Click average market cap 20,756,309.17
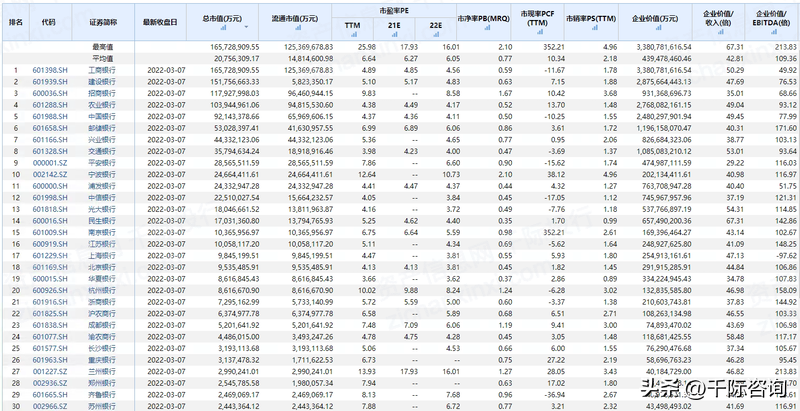 [x=237, y=58]
